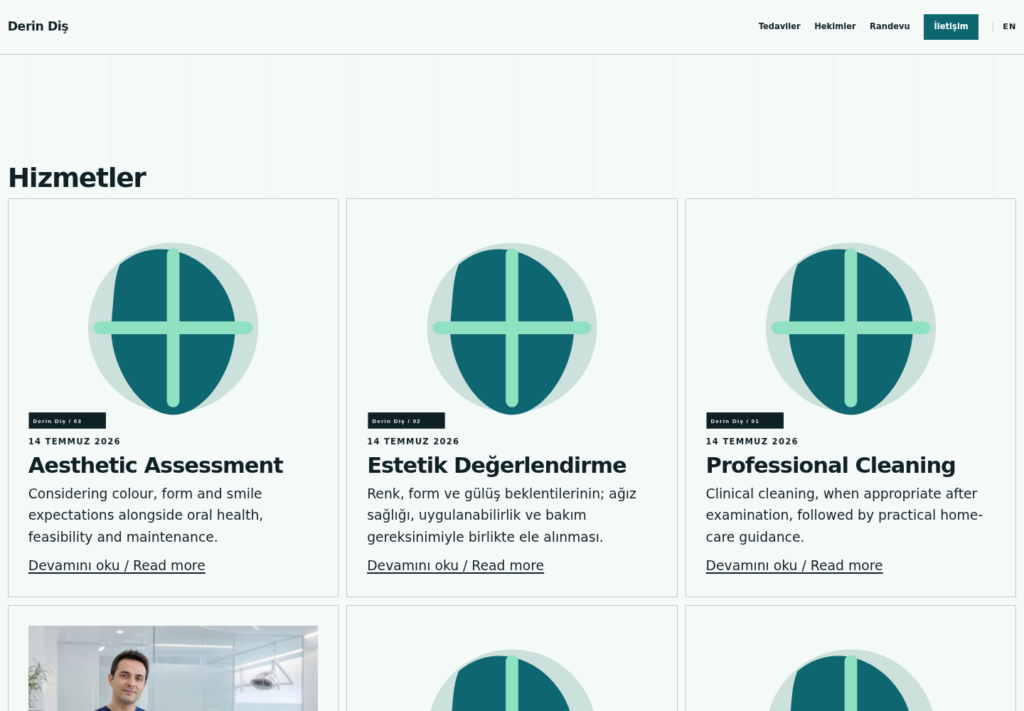Read more under Professional Cleaning

[x=794, y=565]
